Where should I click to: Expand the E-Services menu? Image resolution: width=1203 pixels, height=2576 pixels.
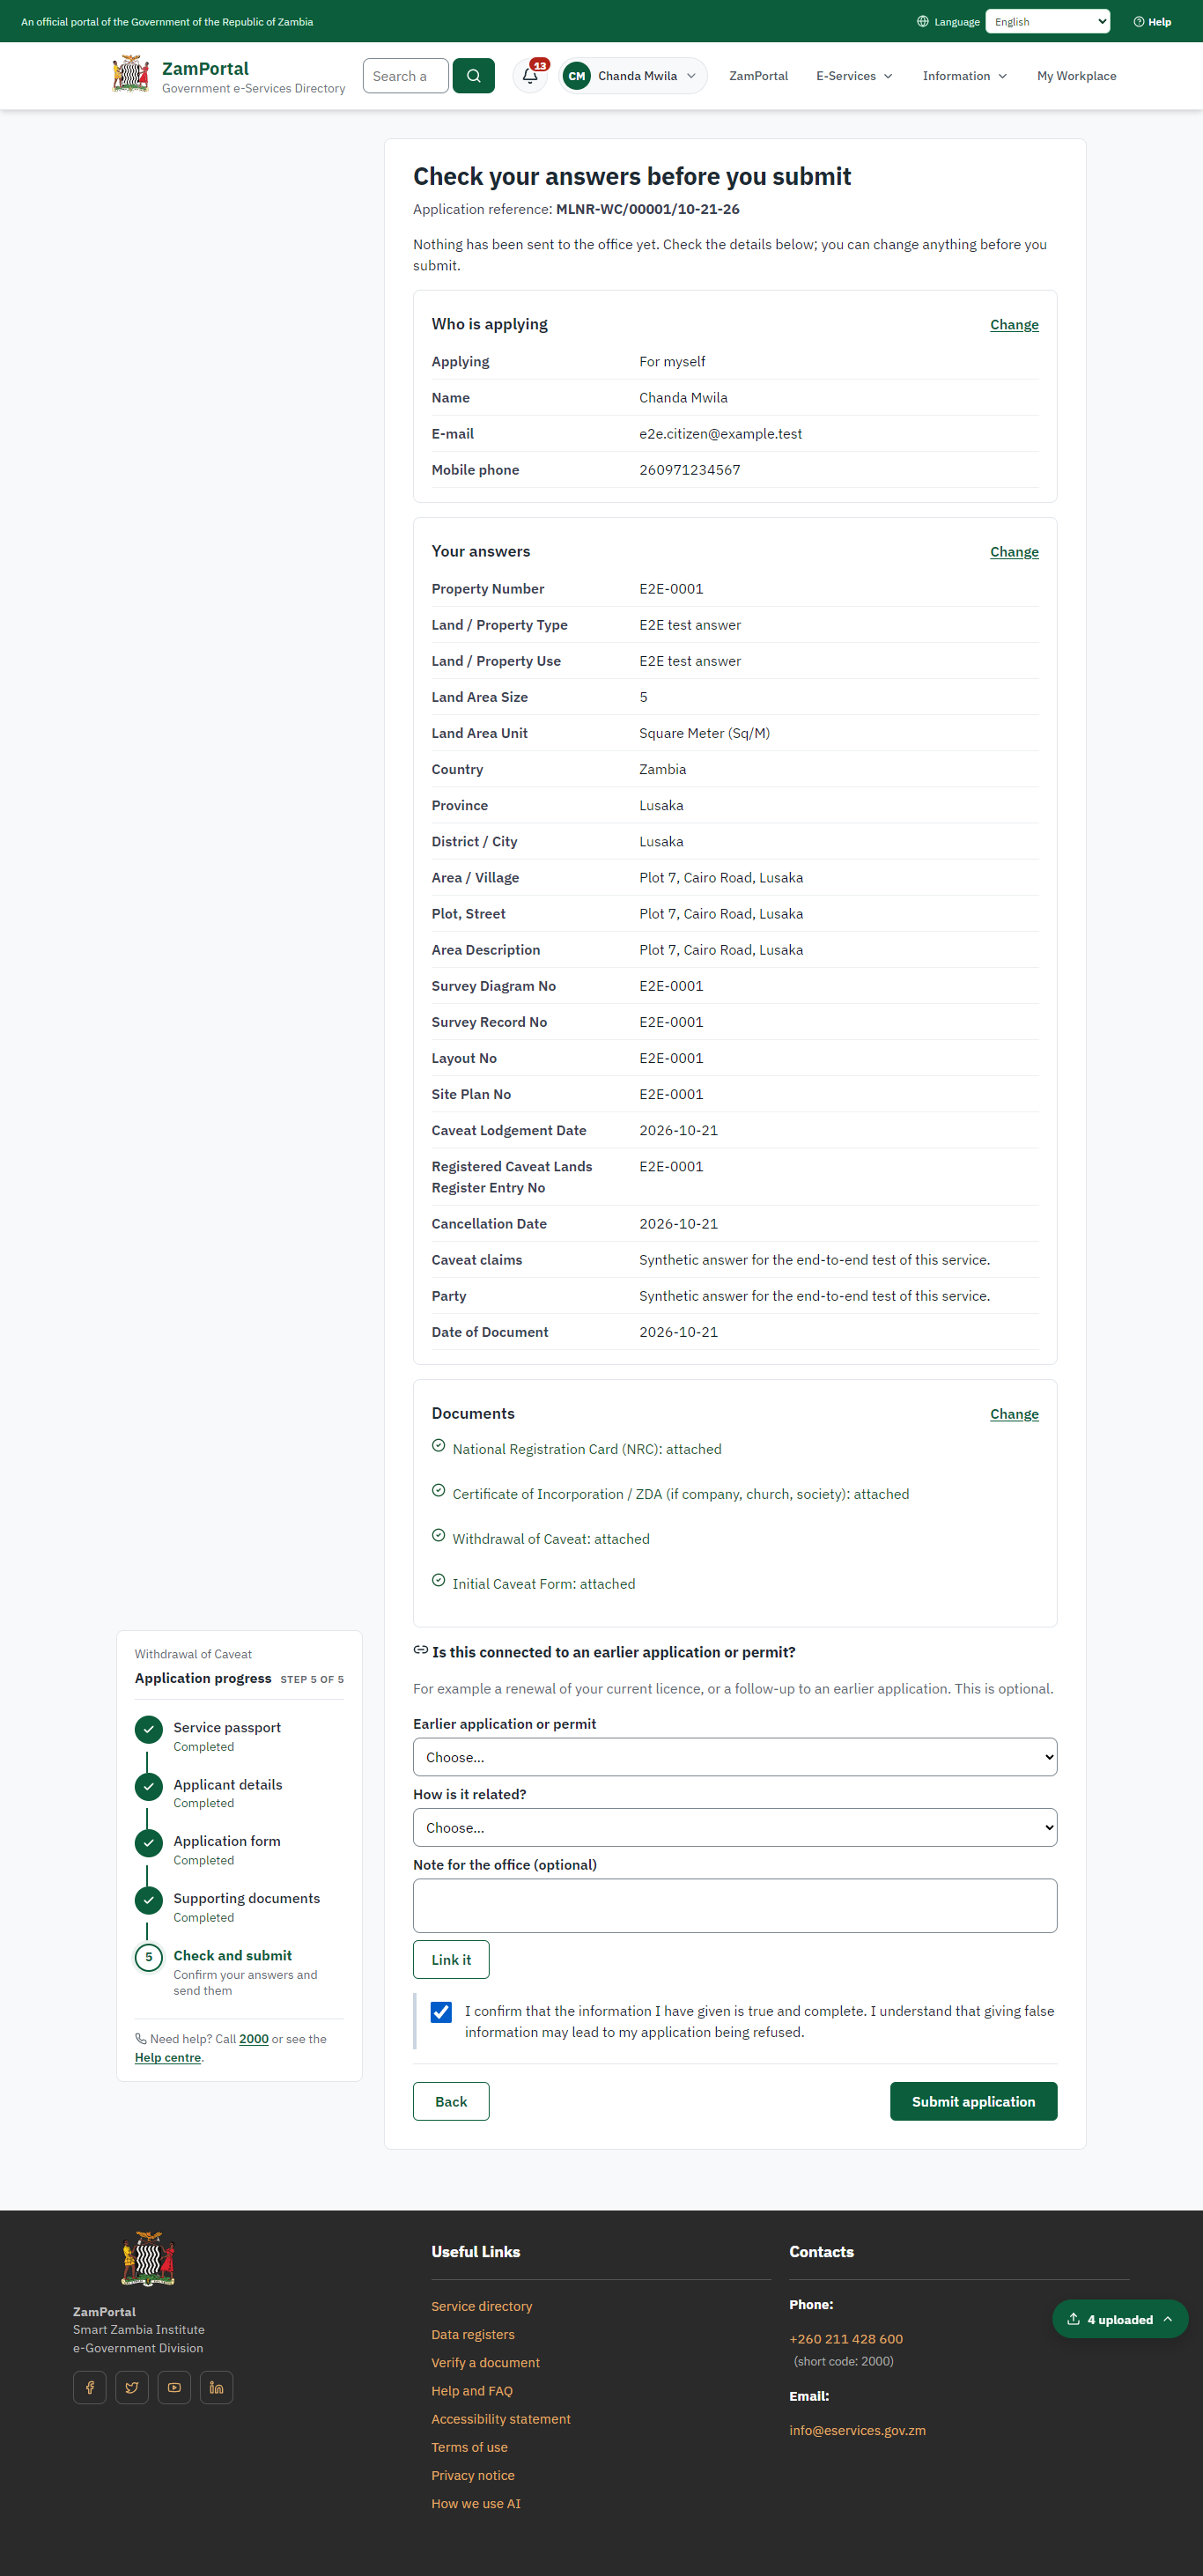click(854, 76)
